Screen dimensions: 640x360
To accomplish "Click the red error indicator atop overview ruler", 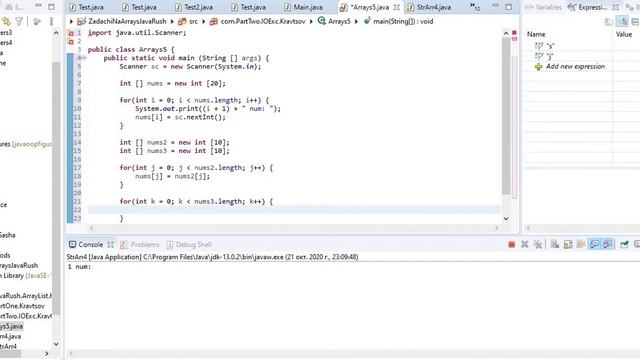I will tap(514, 33).
